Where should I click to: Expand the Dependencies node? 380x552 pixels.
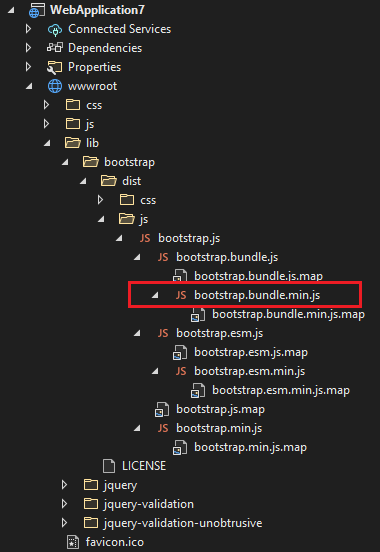tap(29, 48)
